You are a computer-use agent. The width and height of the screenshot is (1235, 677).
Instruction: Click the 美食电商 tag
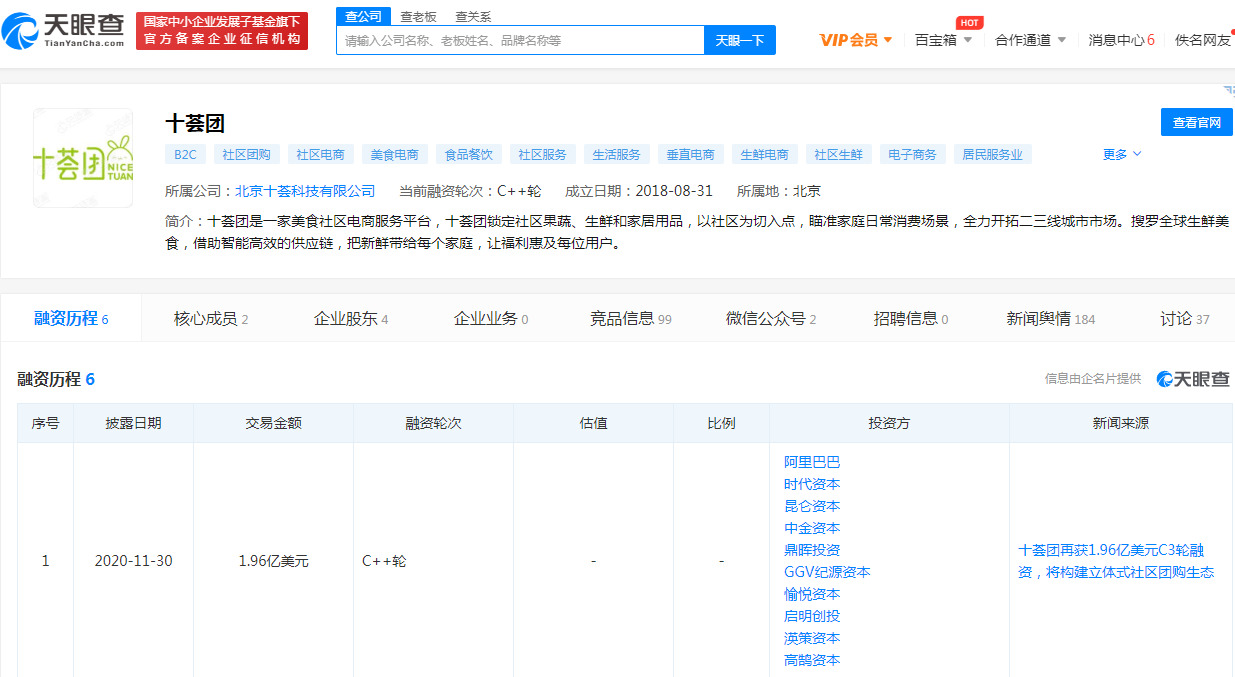coord(394,154)
